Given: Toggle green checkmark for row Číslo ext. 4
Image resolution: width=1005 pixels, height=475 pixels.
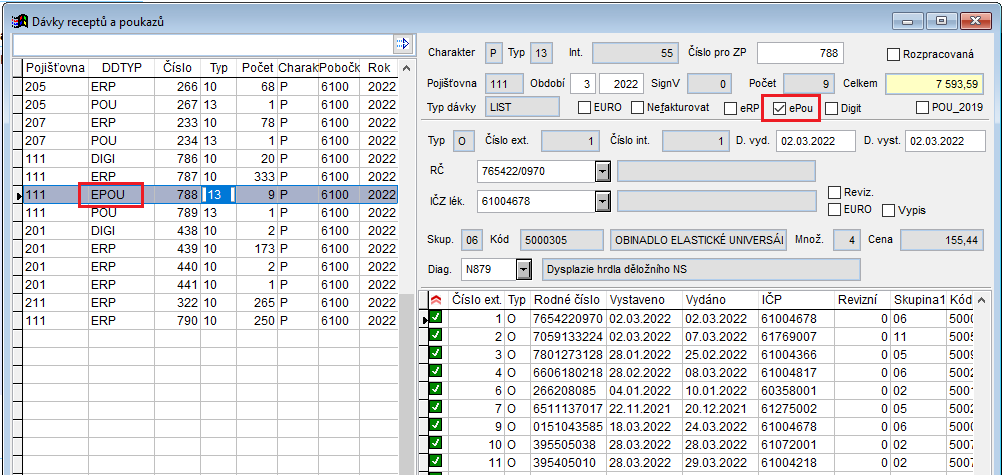Looking at the screenshot, I should coord(436,372).
